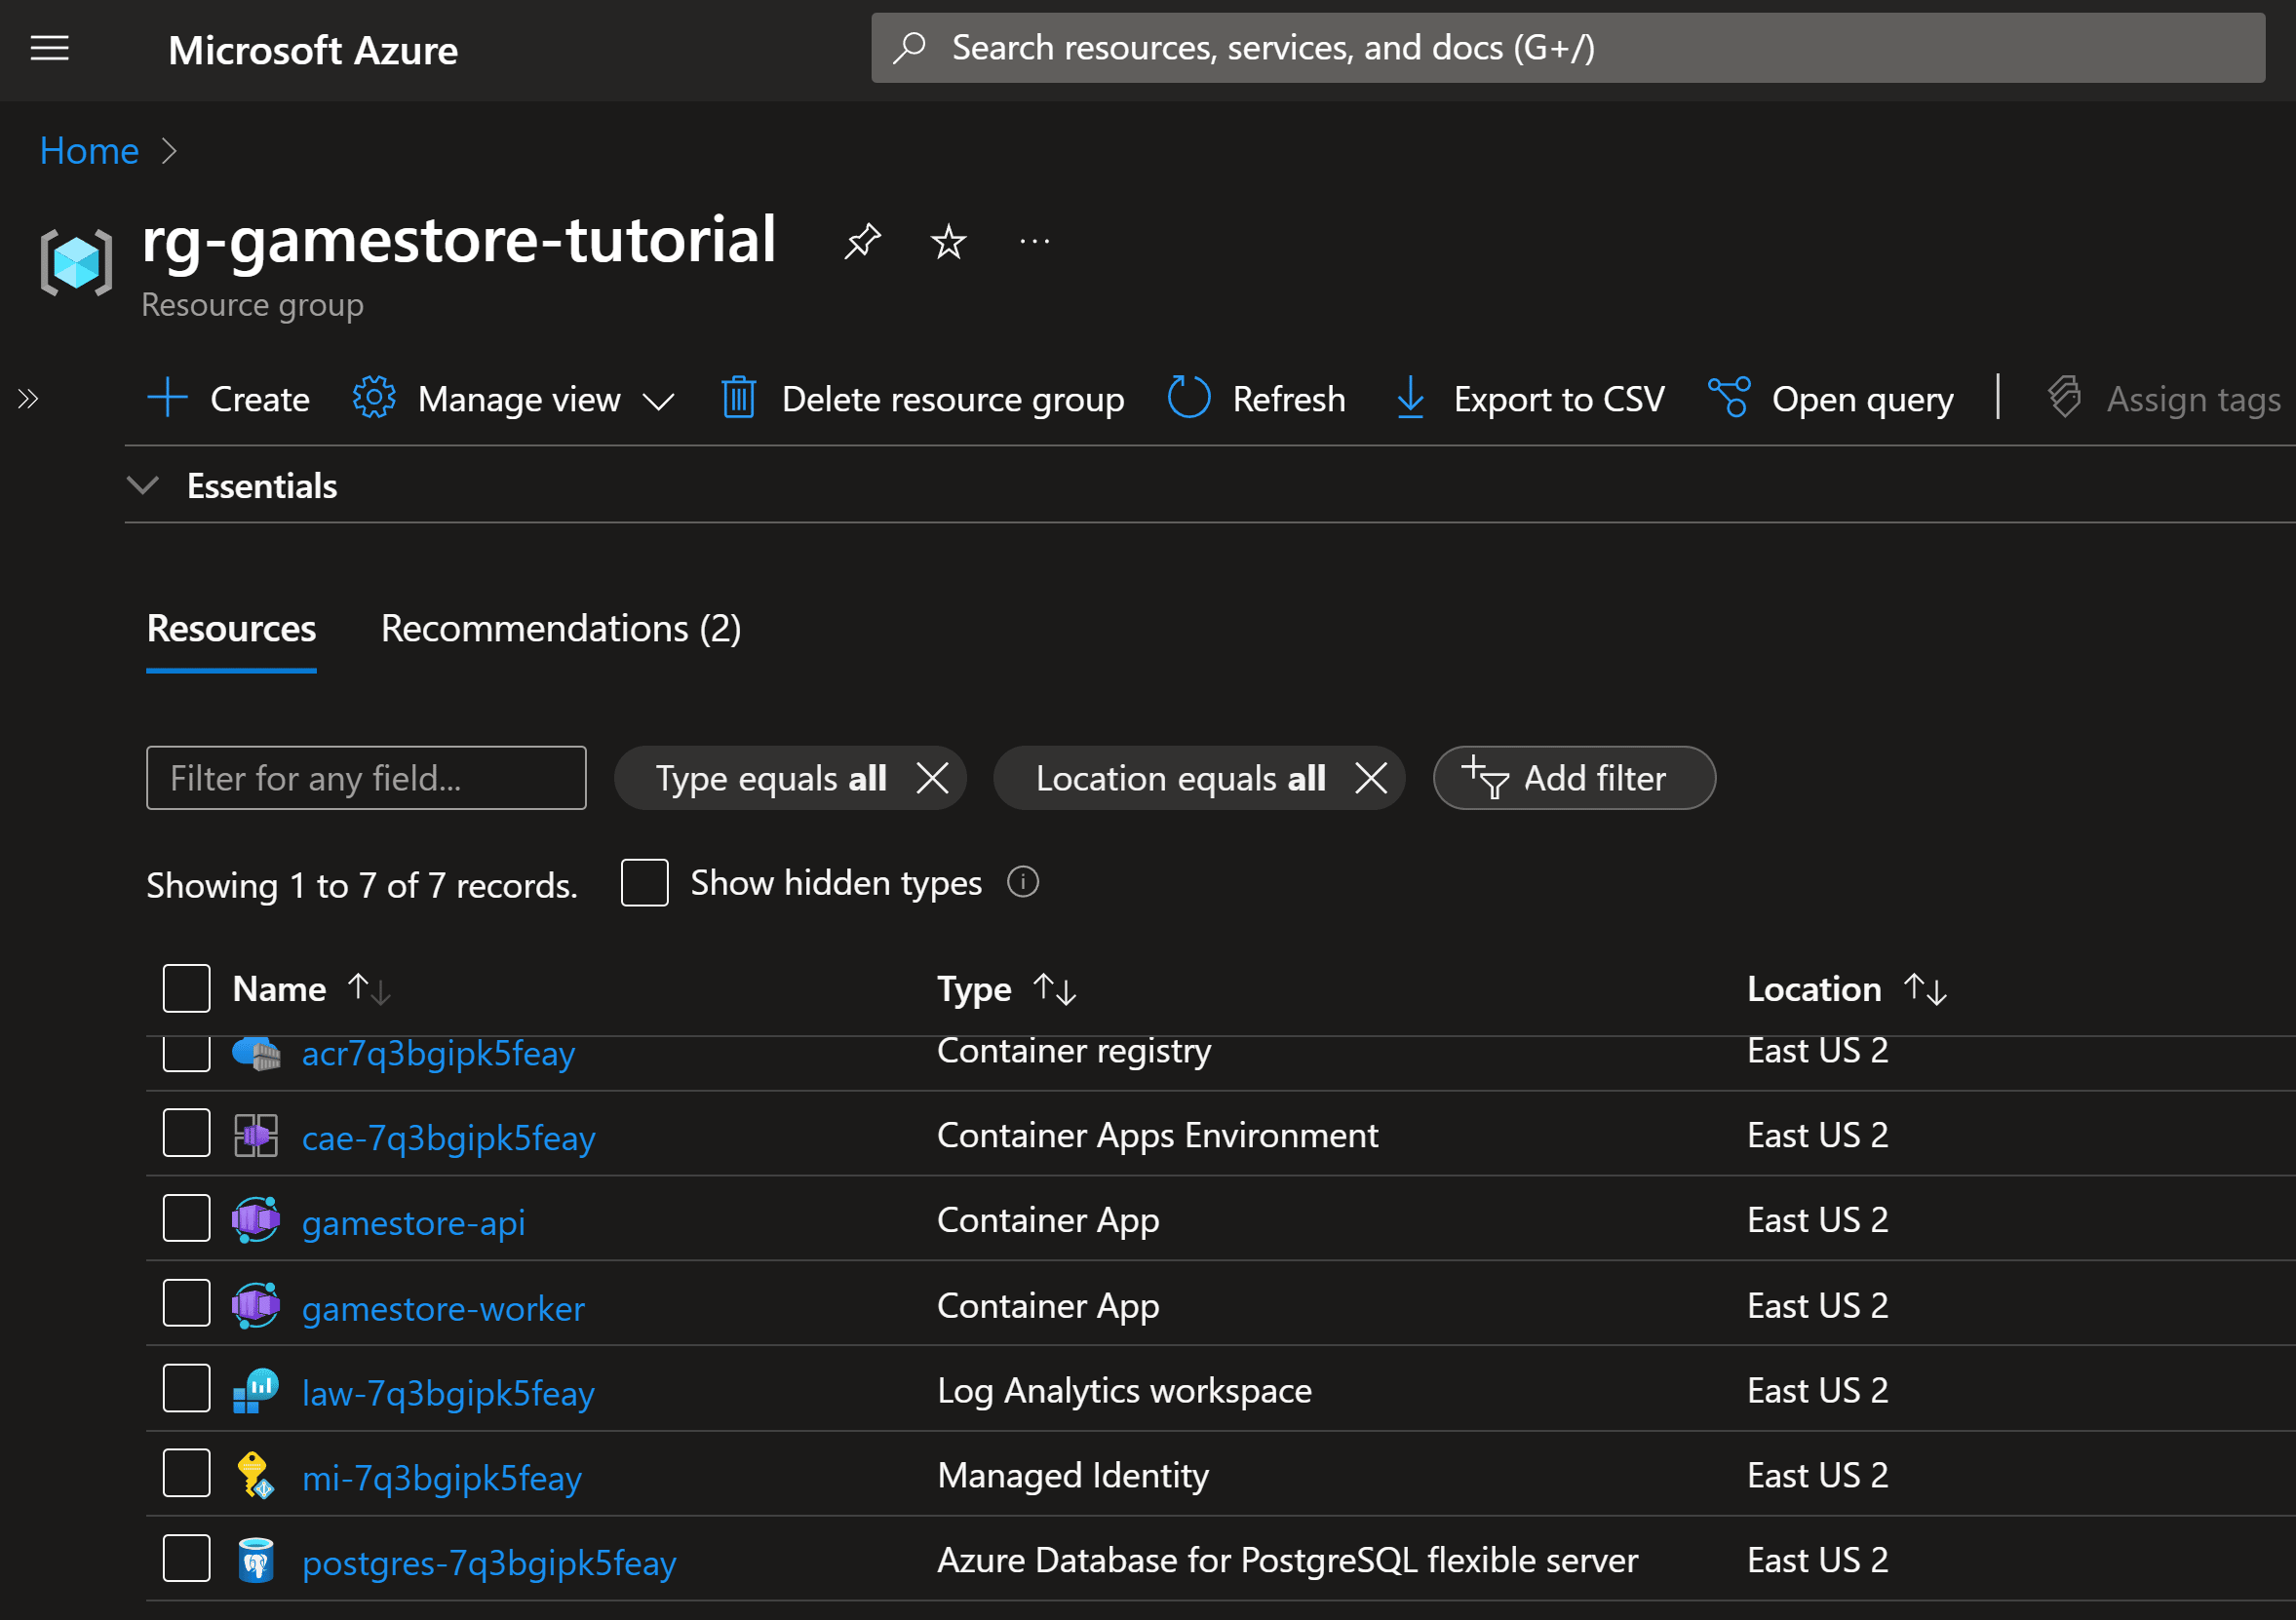
Task: Check the mi-7q3bgipk5feay row checkbox
Action: point(186,1473)
